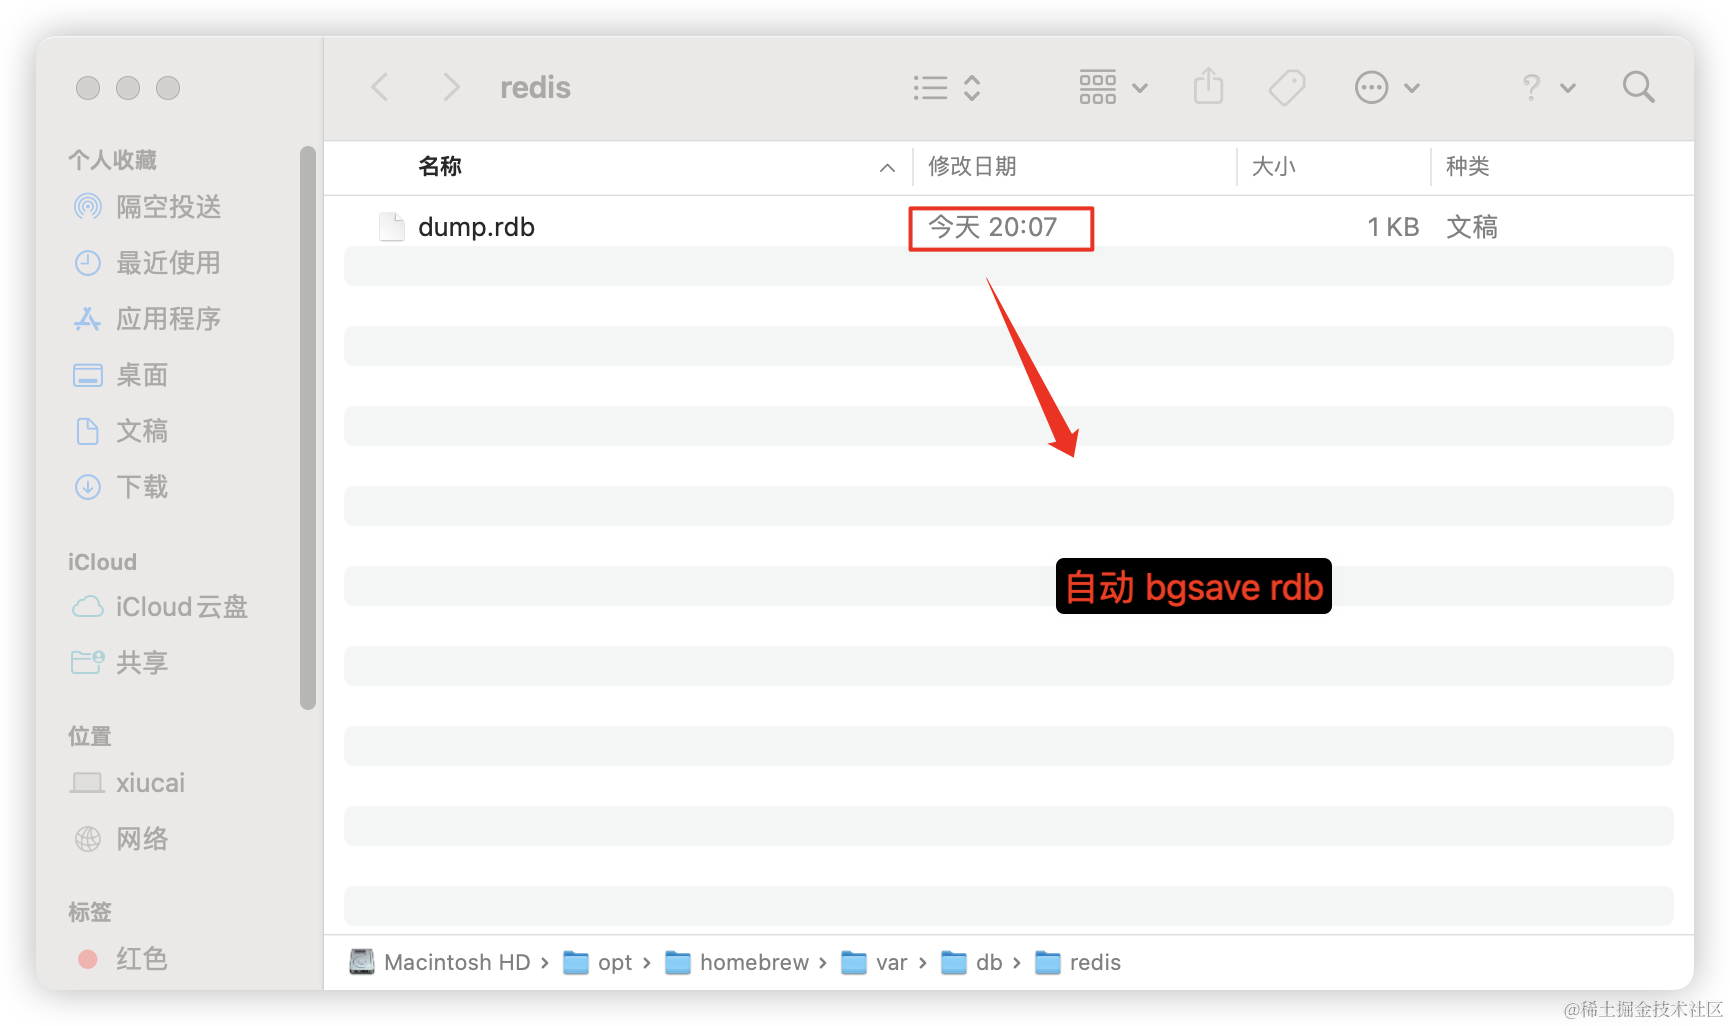
Task: Open Search using the magnifier icon
Action: click(x=1638, y=87)
